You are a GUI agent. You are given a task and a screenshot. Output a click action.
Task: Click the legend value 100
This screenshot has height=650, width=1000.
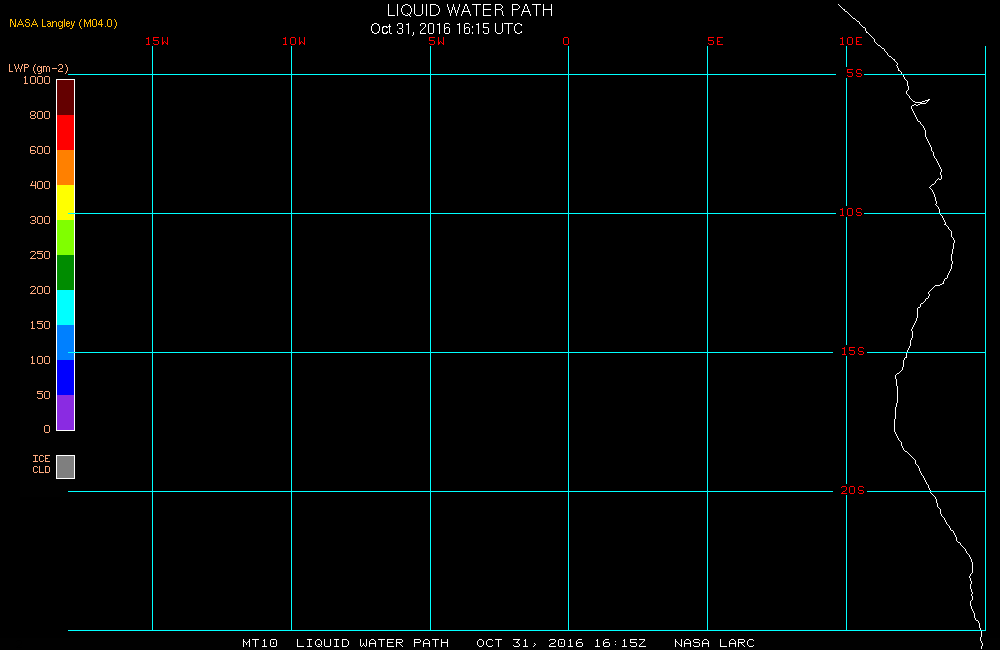click(40, 360)
